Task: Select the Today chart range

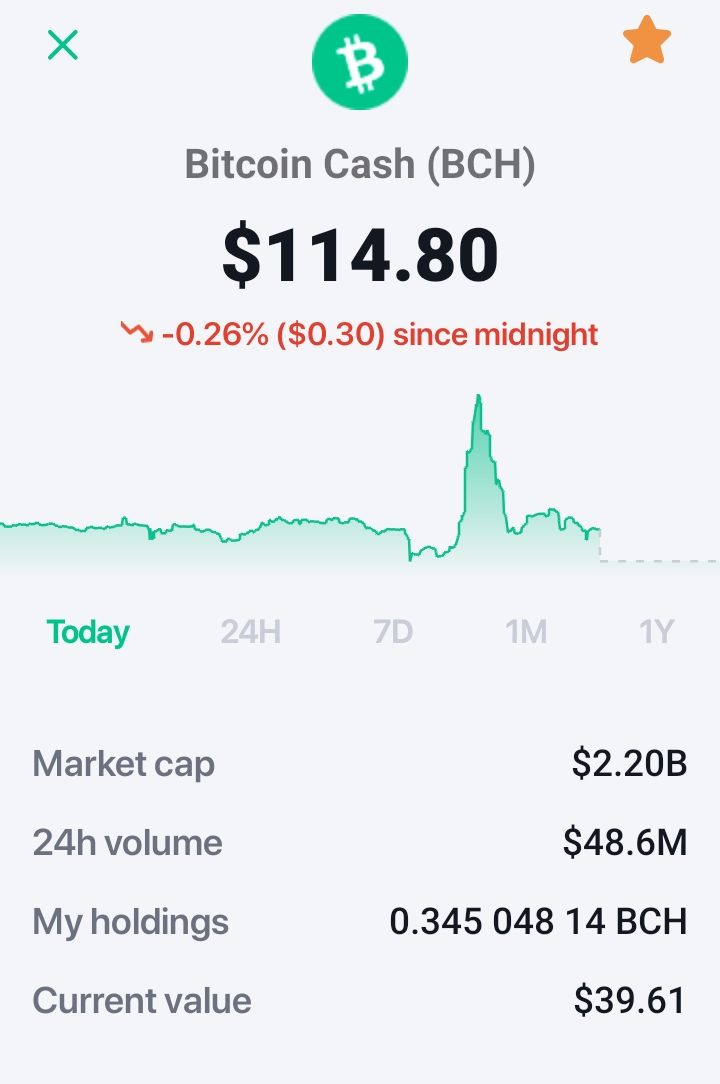Action: (x=88, y=632)
